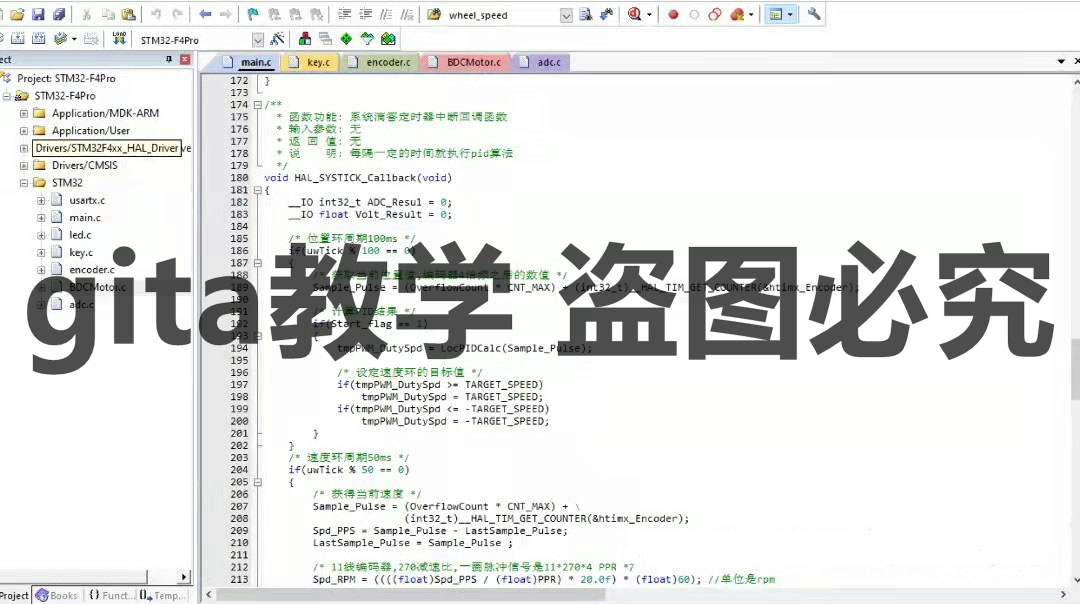Expand the Application/User folder
The height and width of the screenshot is (604, 1080).
[x=24, y=131]
